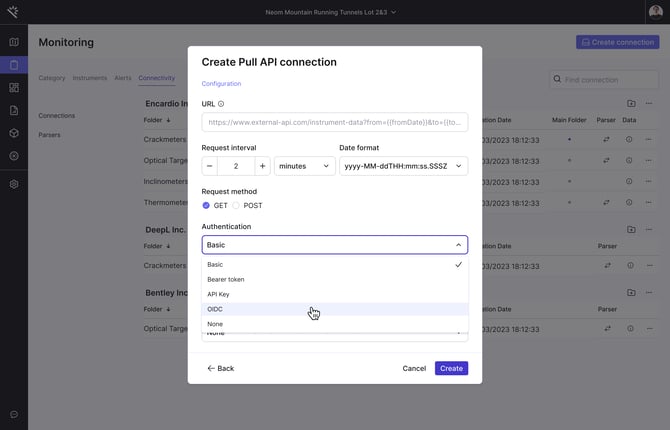Open Parsers in the left panel
This screenshot has width=670, height=430.
pos(49,135)
